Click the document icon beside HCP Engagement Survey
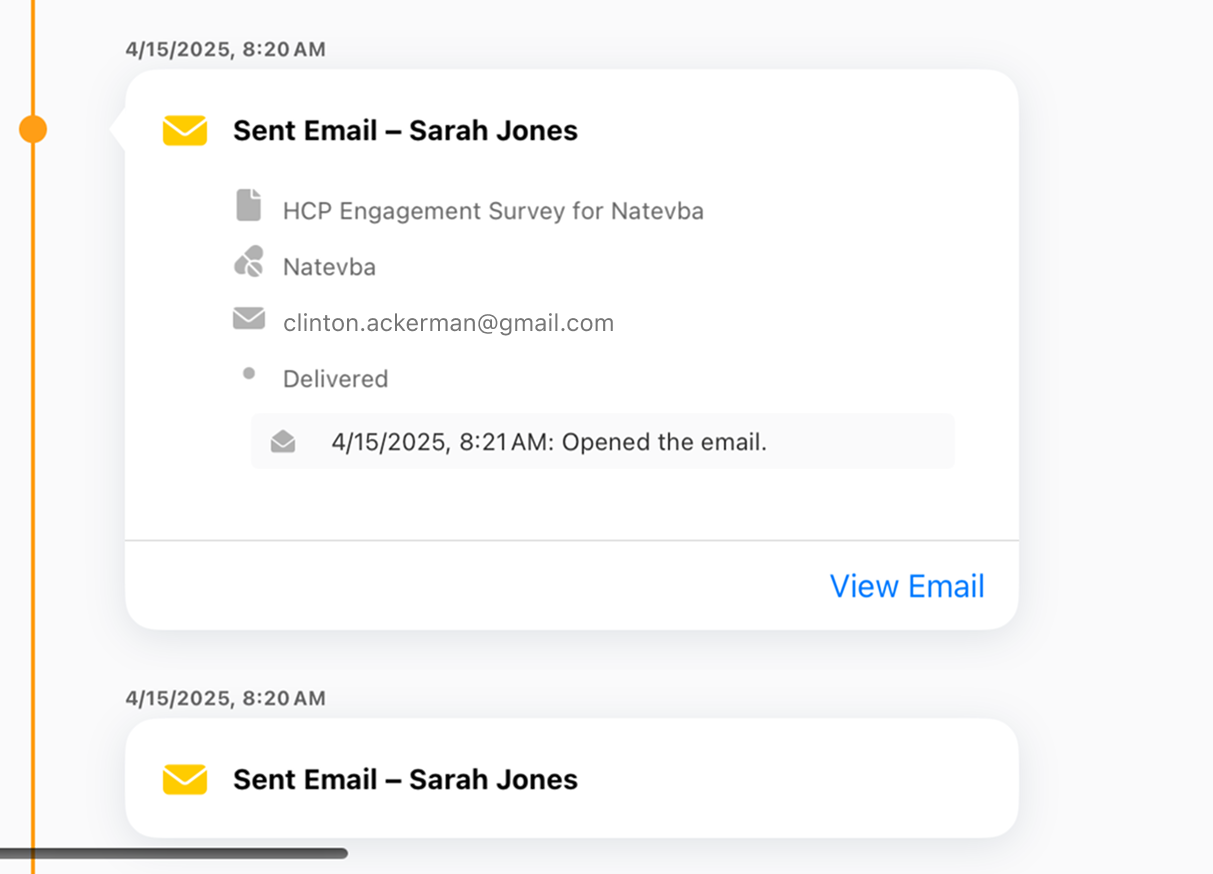The width and height of the screenshot is (1213, 874). point(248,206)
